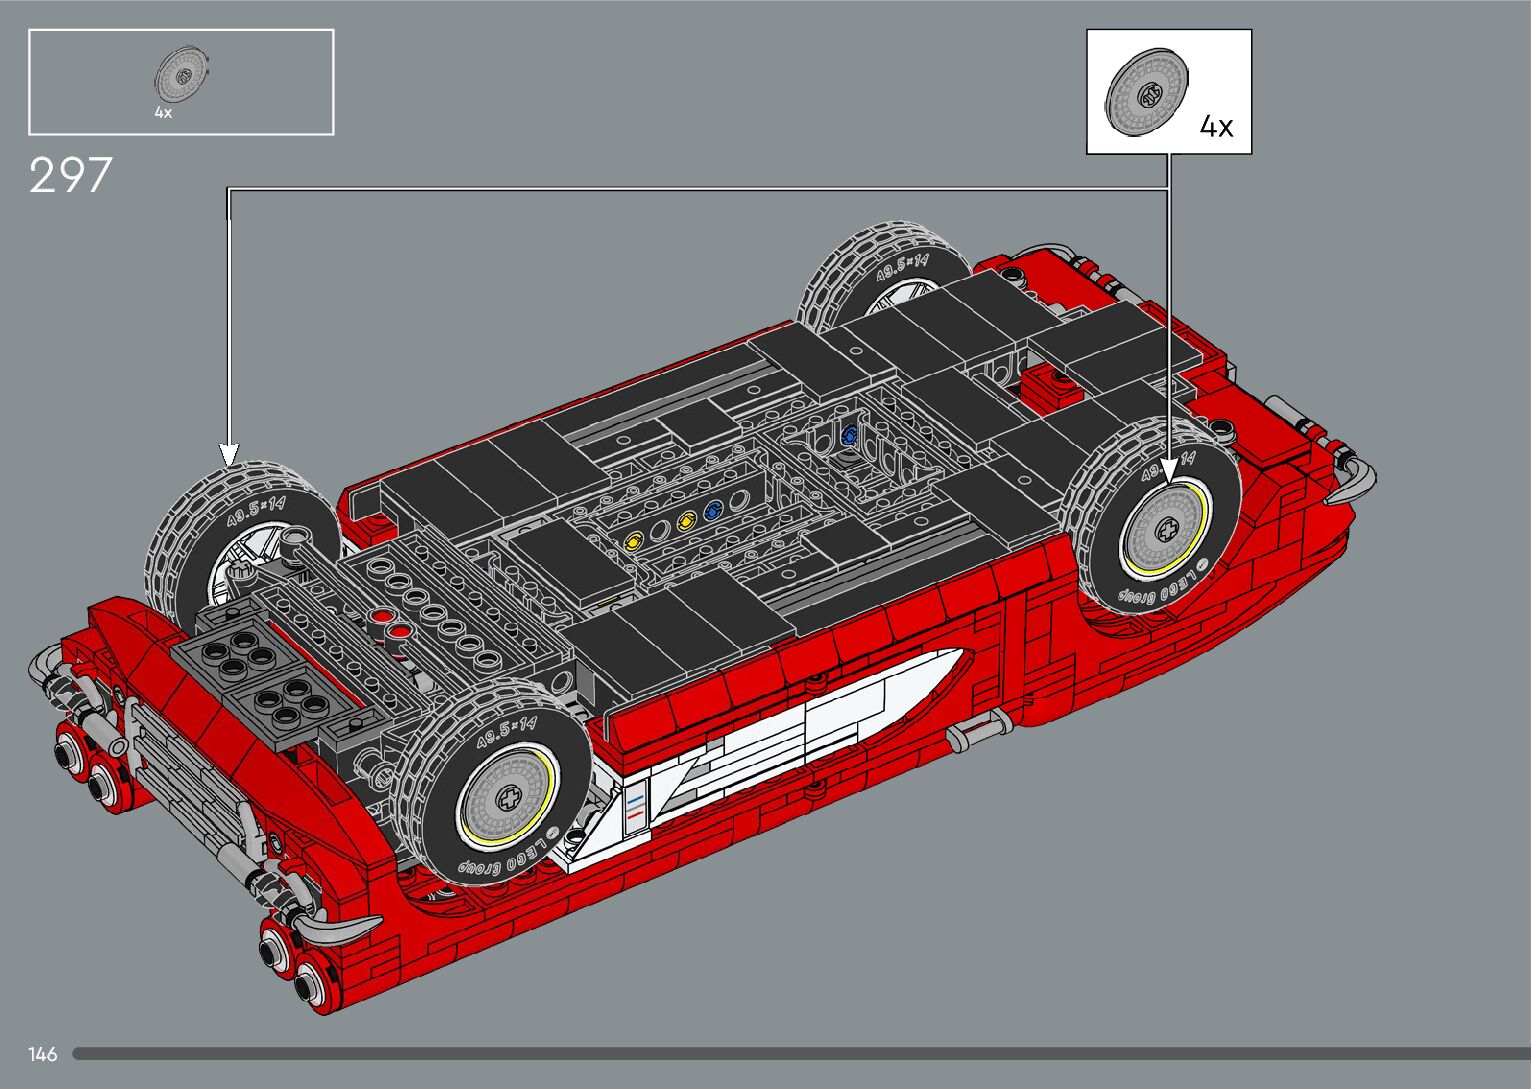Select the hubcap image in the 4x callout box
Viewport: 1531px width, 1089px height.
point(1148,94)
